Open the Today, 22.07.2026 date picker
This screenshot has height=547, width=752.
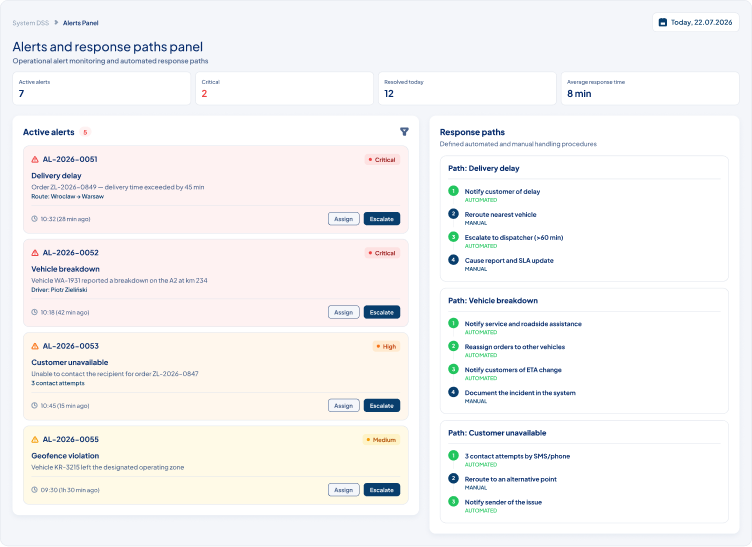pos(695,23)
